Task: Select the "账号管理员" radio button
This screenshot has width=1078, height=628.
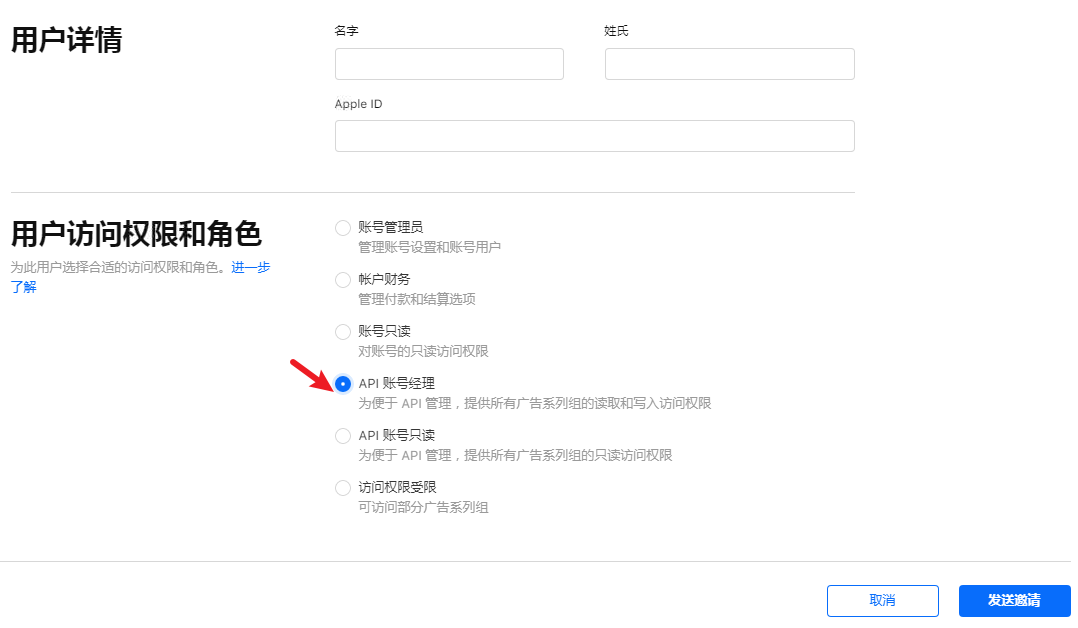Action: click(x=343, y=227)
